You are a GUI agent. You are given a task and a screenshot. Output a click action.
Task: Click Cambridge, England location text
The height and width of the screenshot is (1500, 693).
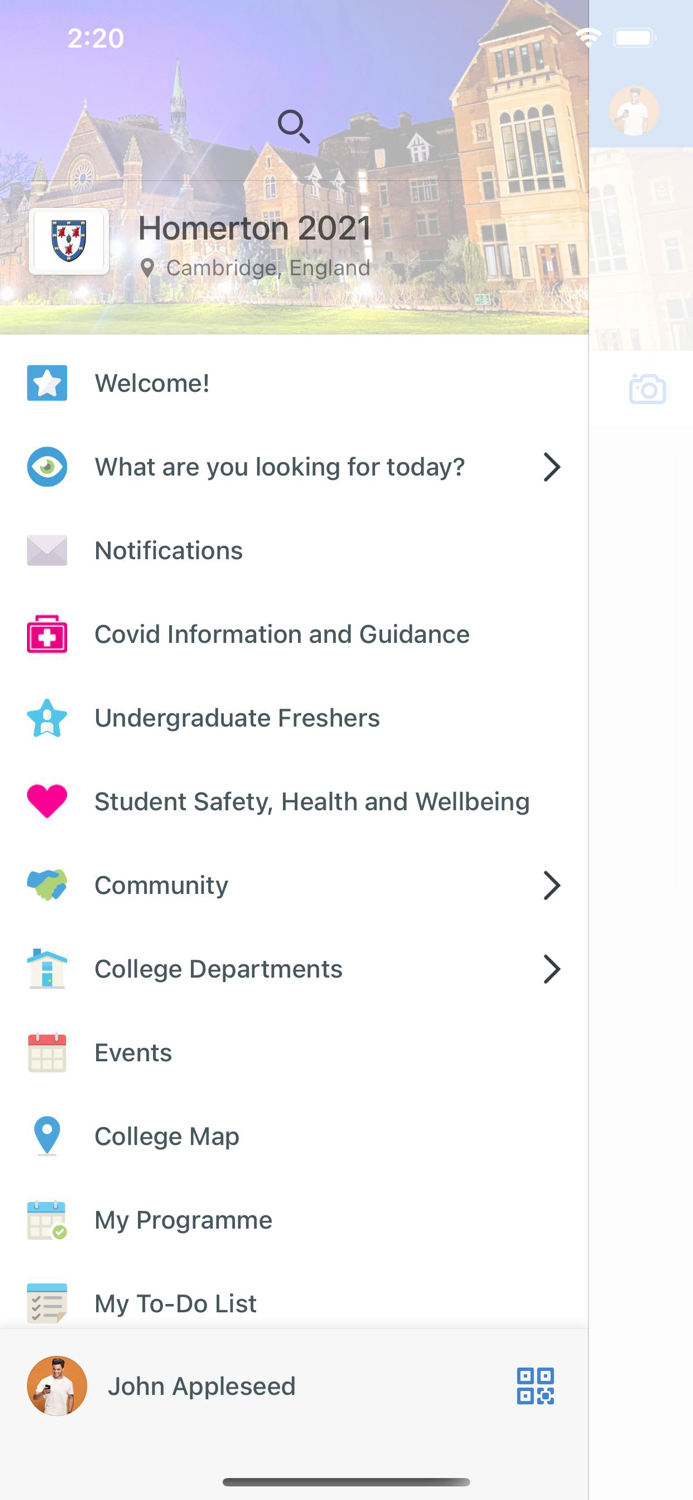tap(268, 268)
